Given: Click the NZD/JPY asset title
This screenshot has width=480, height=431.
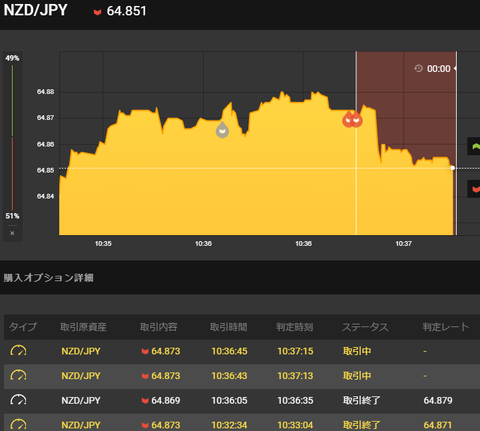Looking at the screenshot, I should tap(35, 10).
